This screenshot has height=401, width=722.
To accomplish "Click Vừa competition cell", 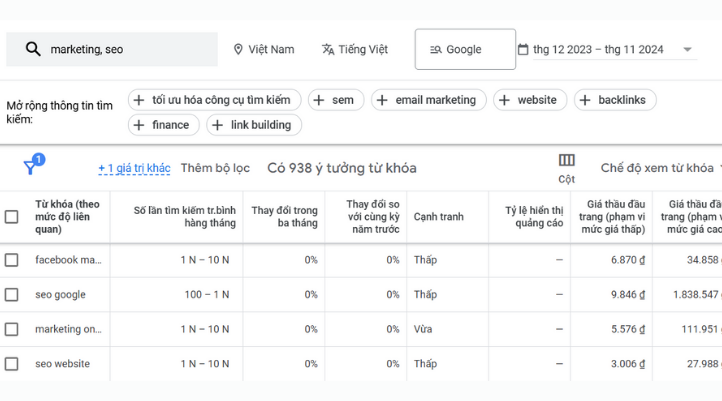I will (x=423, y=329).
